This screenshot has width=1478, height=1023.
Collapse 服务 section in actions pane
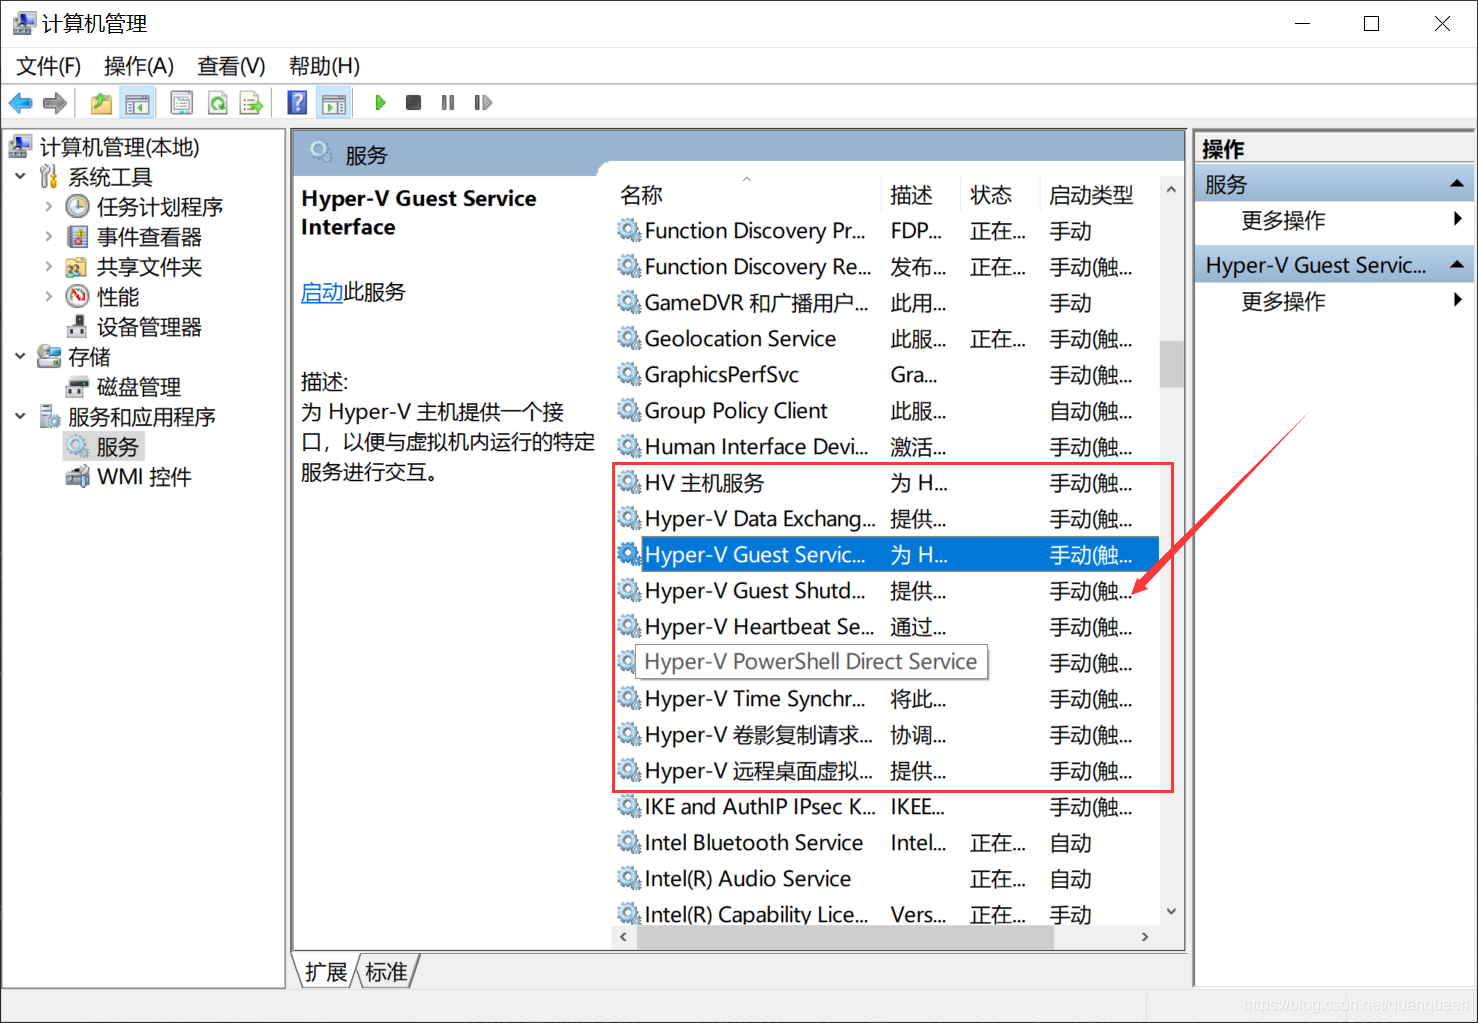pos(1457,184)
